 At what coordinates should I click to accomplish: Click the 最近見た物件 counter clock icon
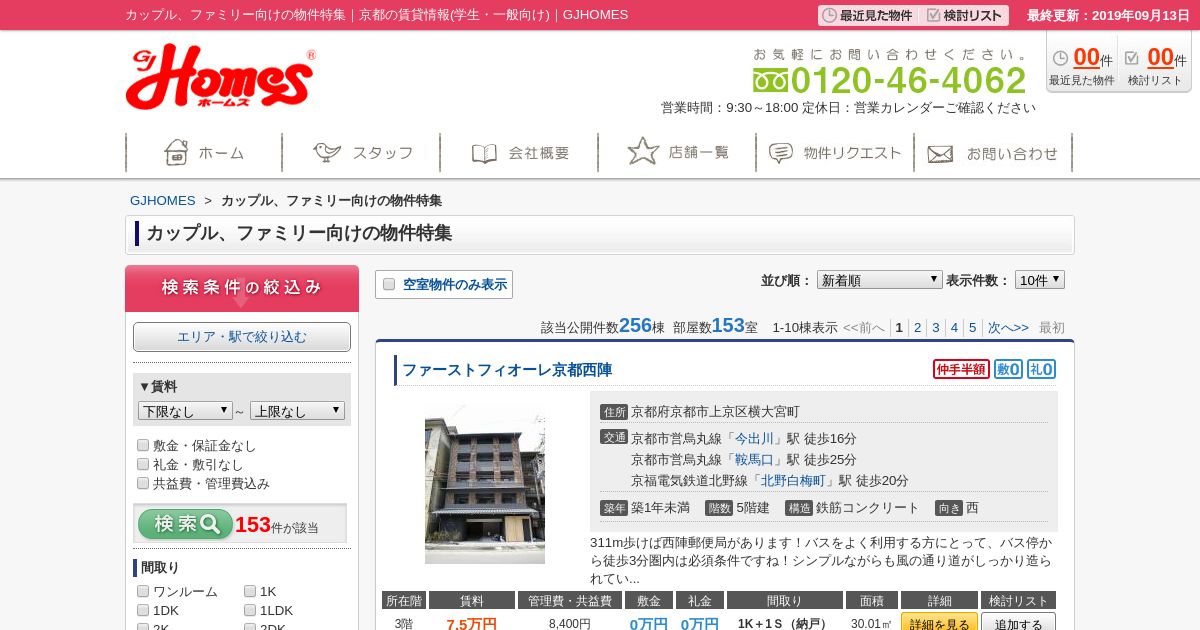[x=1060, y=58]
